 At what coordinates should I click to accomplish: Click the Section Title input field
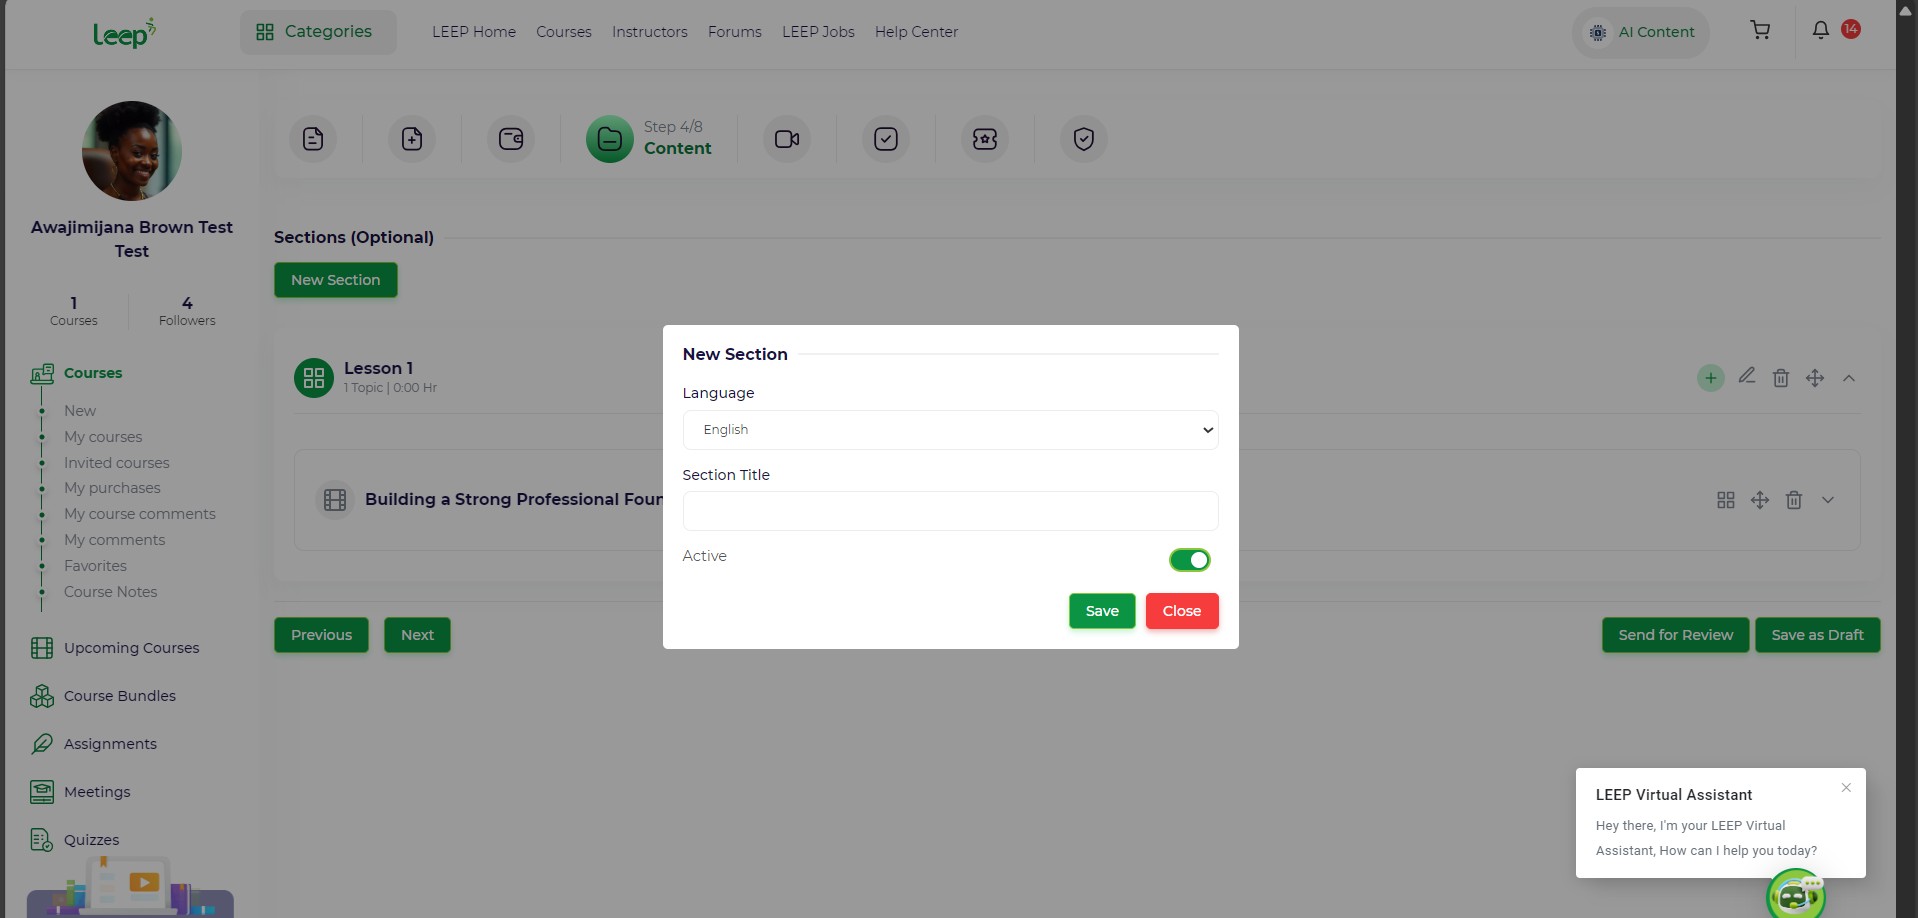point(949,511)
